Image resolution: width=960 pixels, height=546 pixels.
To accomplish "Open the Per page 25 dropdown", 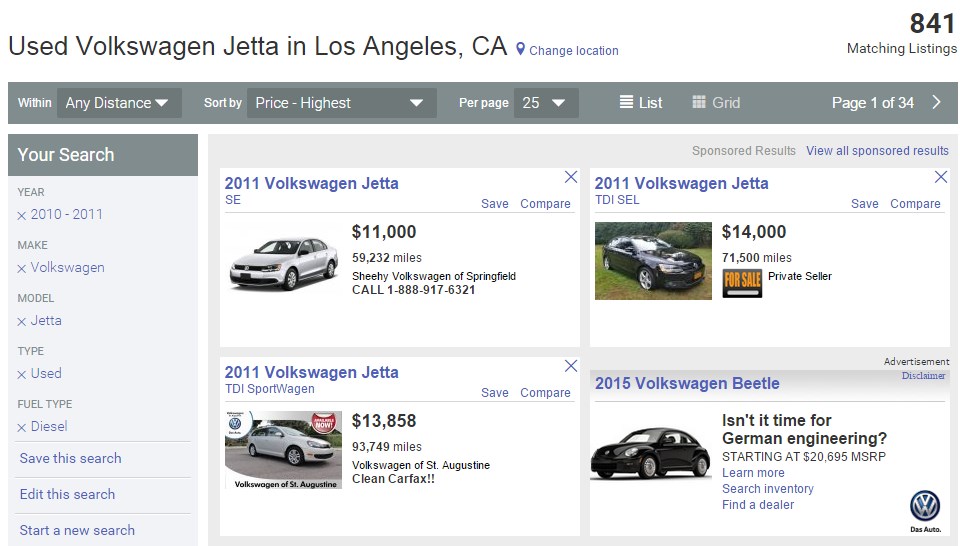I will tap(546, 103).
